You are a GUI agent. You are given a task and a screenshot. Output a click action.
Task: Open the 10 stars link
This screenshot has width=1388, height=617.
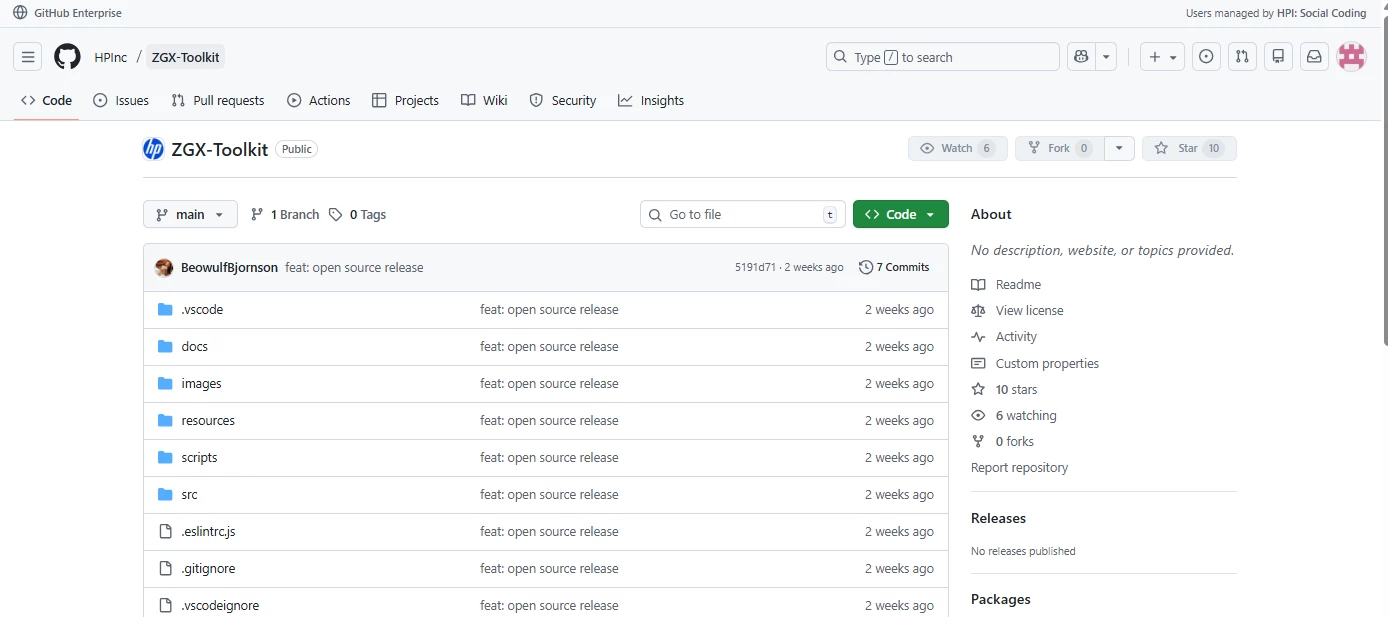pyautogui.click(x=1004, y=390)
